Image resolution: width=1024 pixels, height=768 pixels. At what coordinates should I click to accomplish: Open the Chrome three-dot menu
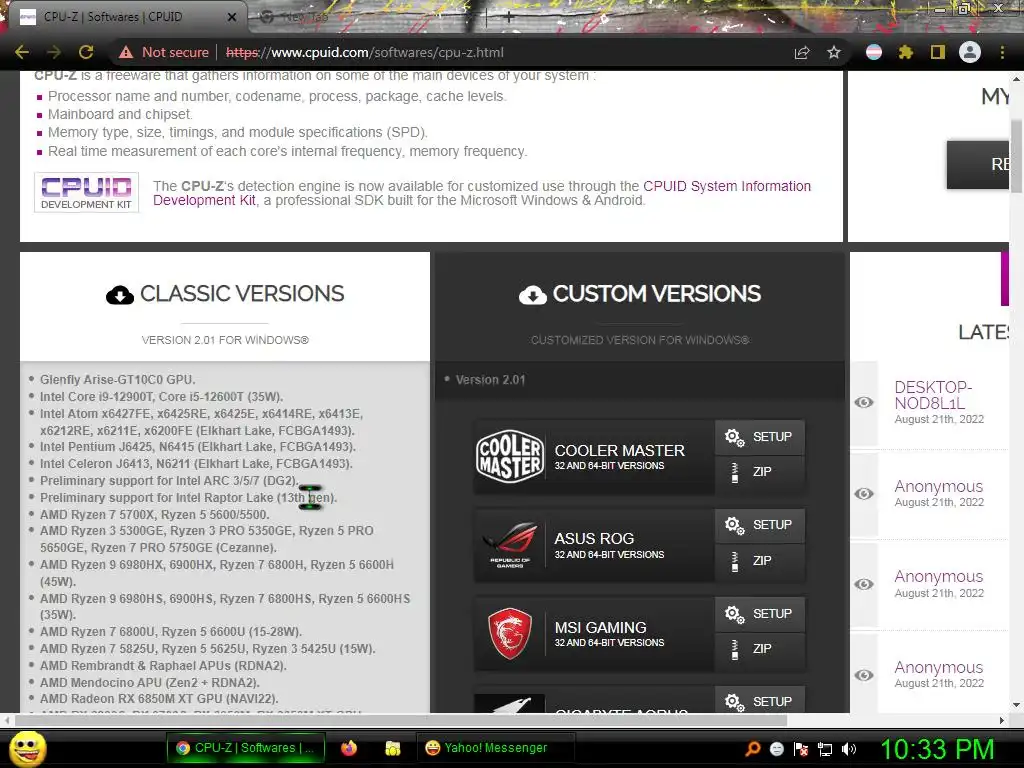point(1002,52)
